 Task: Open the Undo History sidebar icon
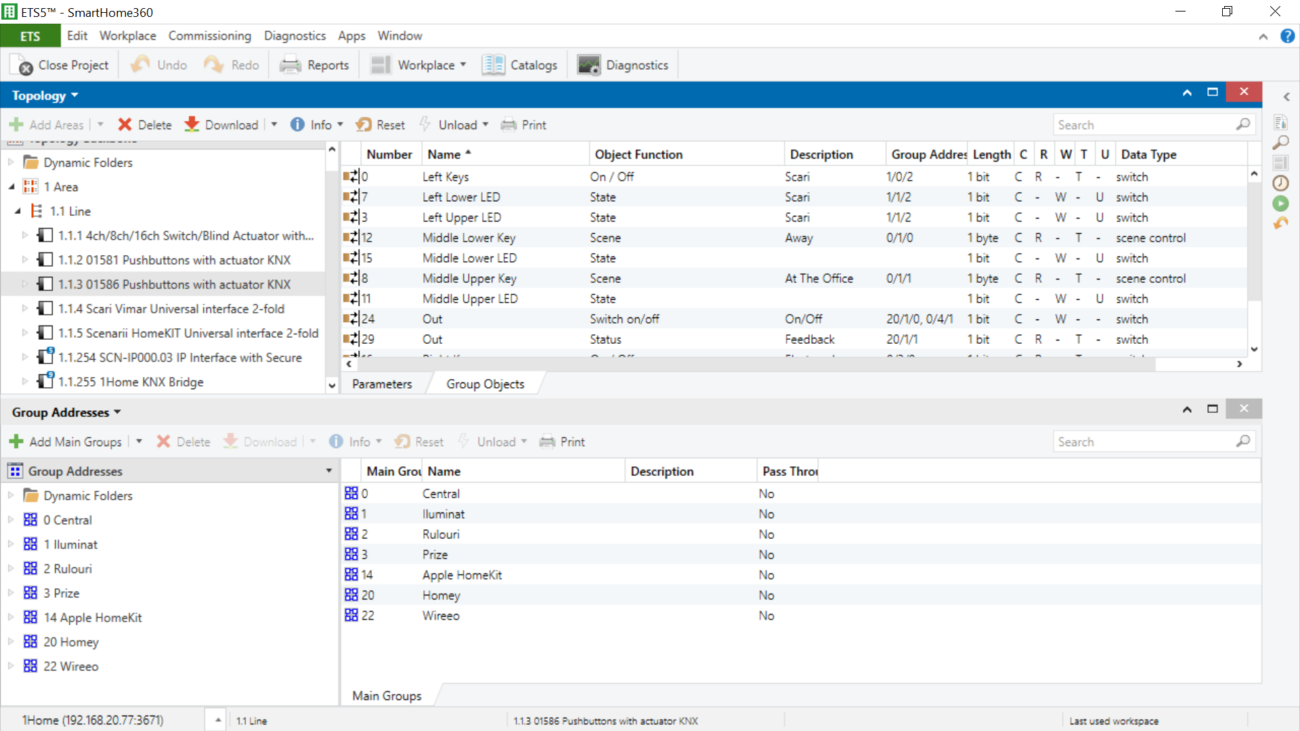[1281, 223]
